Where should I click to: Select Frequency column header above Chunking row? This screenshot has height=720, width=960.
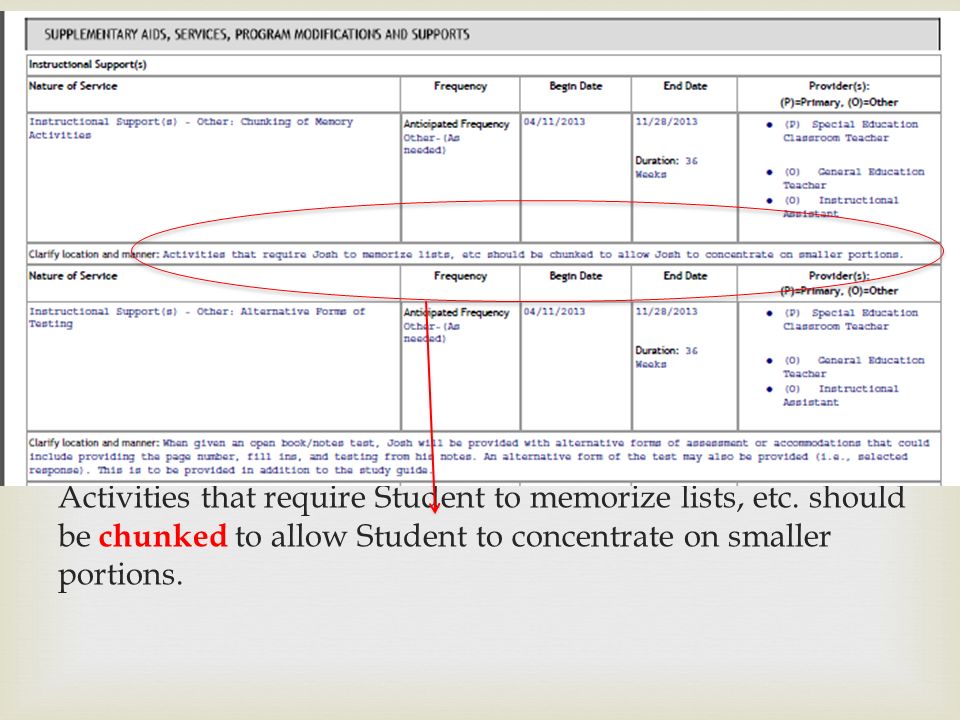(x=460, y=86)
